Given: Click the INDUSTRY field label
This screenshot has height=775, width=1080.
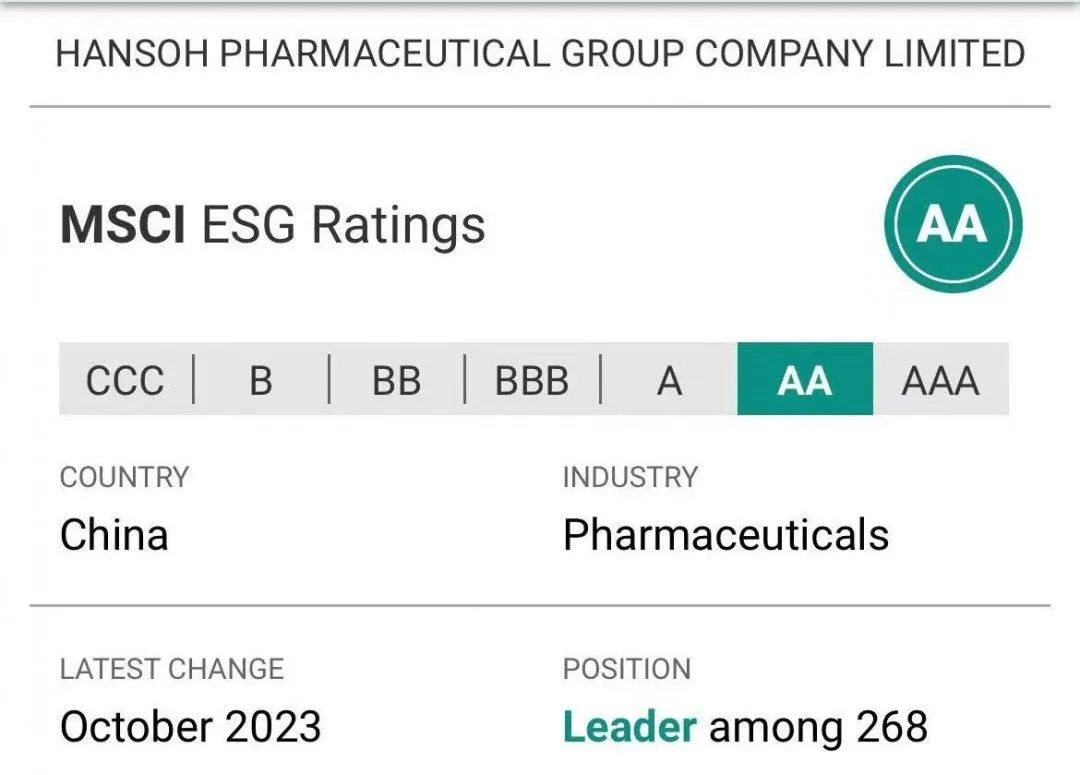Looking at the screenshot, I should pos(630,478).
